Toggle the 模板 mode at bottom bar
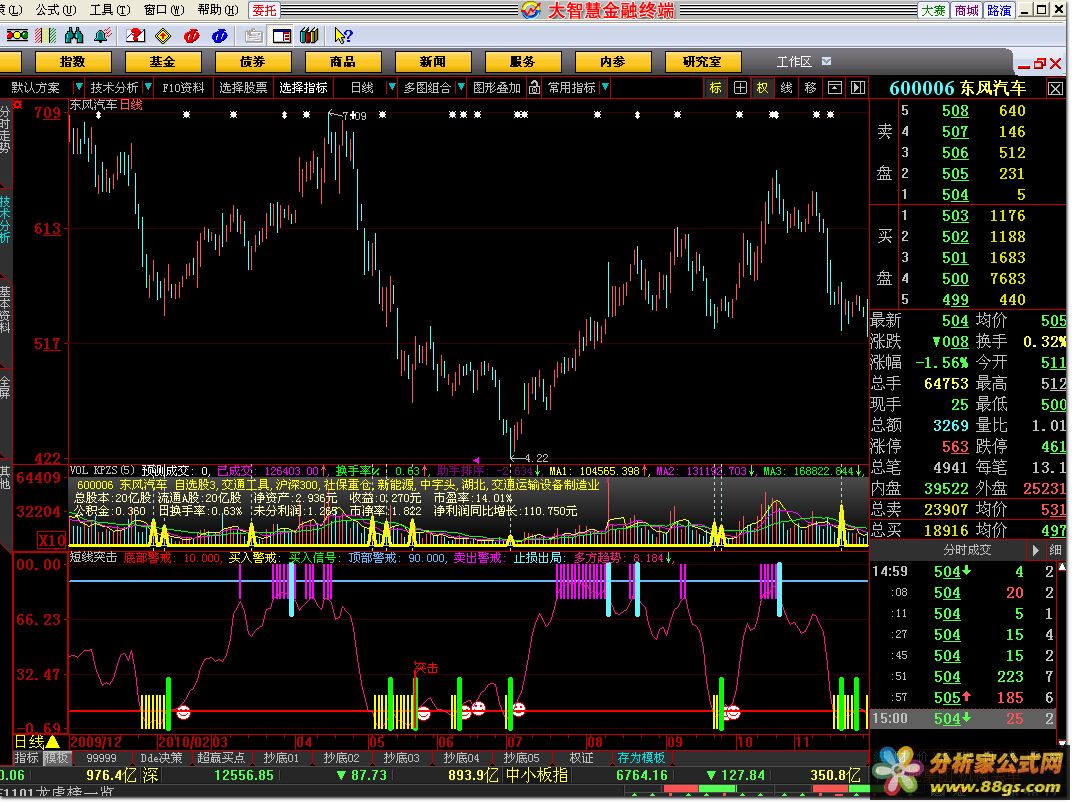Viewport: 1072px width, 802px height. (x=56, y=758)
